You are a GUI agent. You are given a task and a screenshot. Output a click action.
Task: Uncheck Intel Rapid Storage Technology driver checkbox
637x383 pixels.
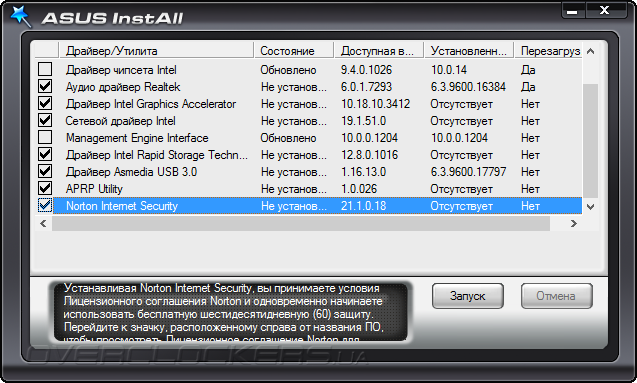45,154
